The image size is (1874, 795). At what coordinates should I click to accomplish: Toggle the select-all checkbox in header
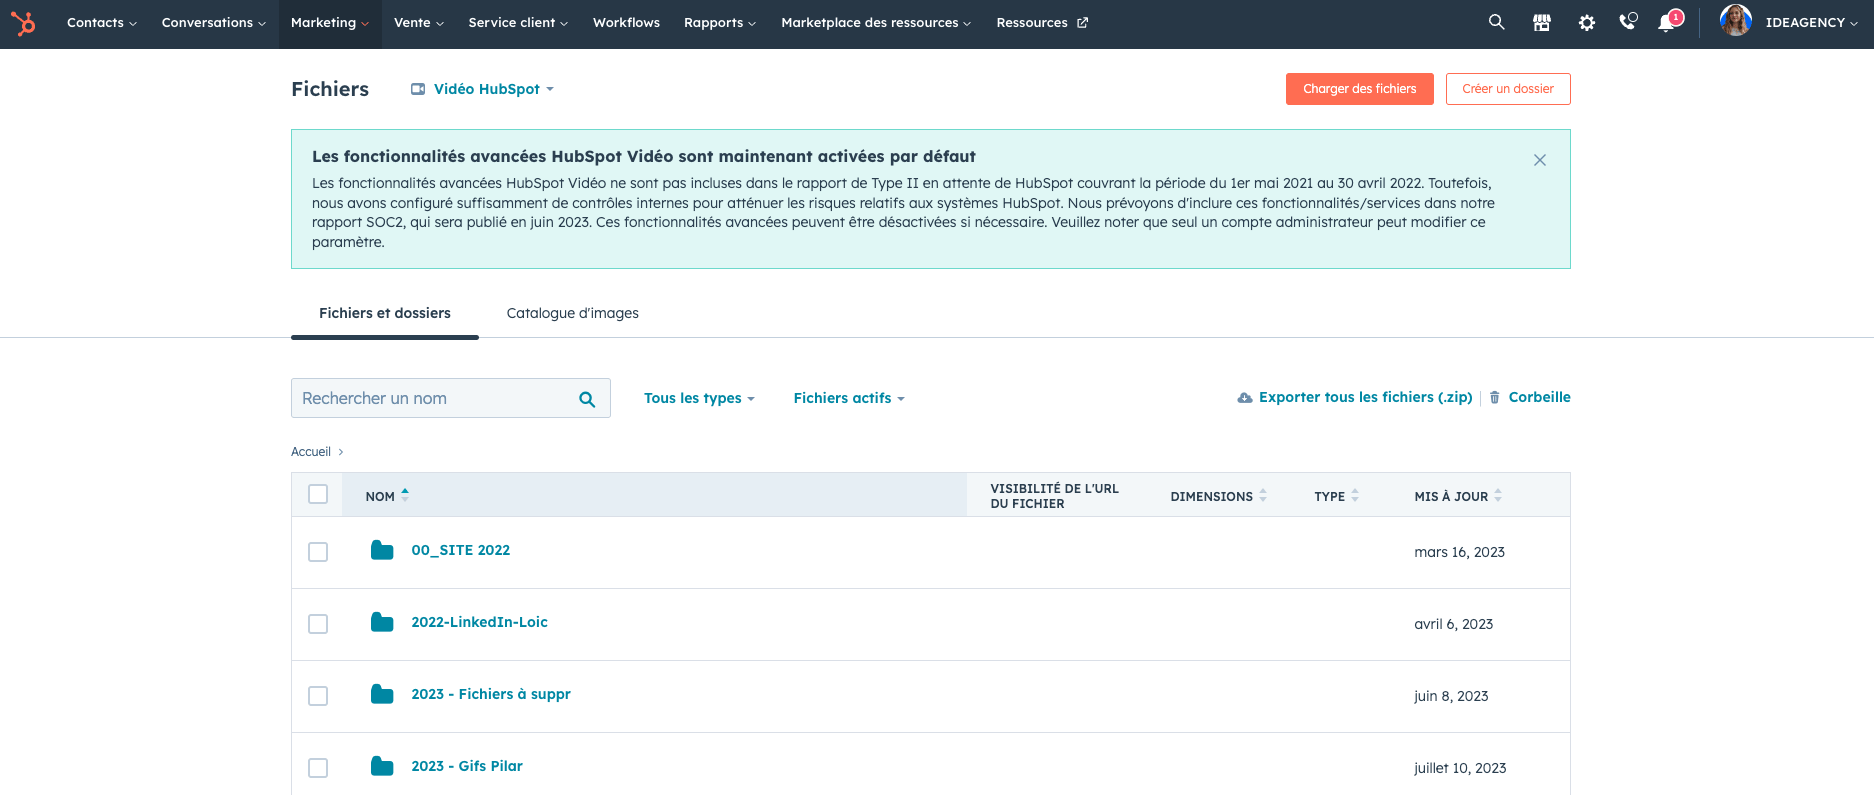tap(318, 494)
